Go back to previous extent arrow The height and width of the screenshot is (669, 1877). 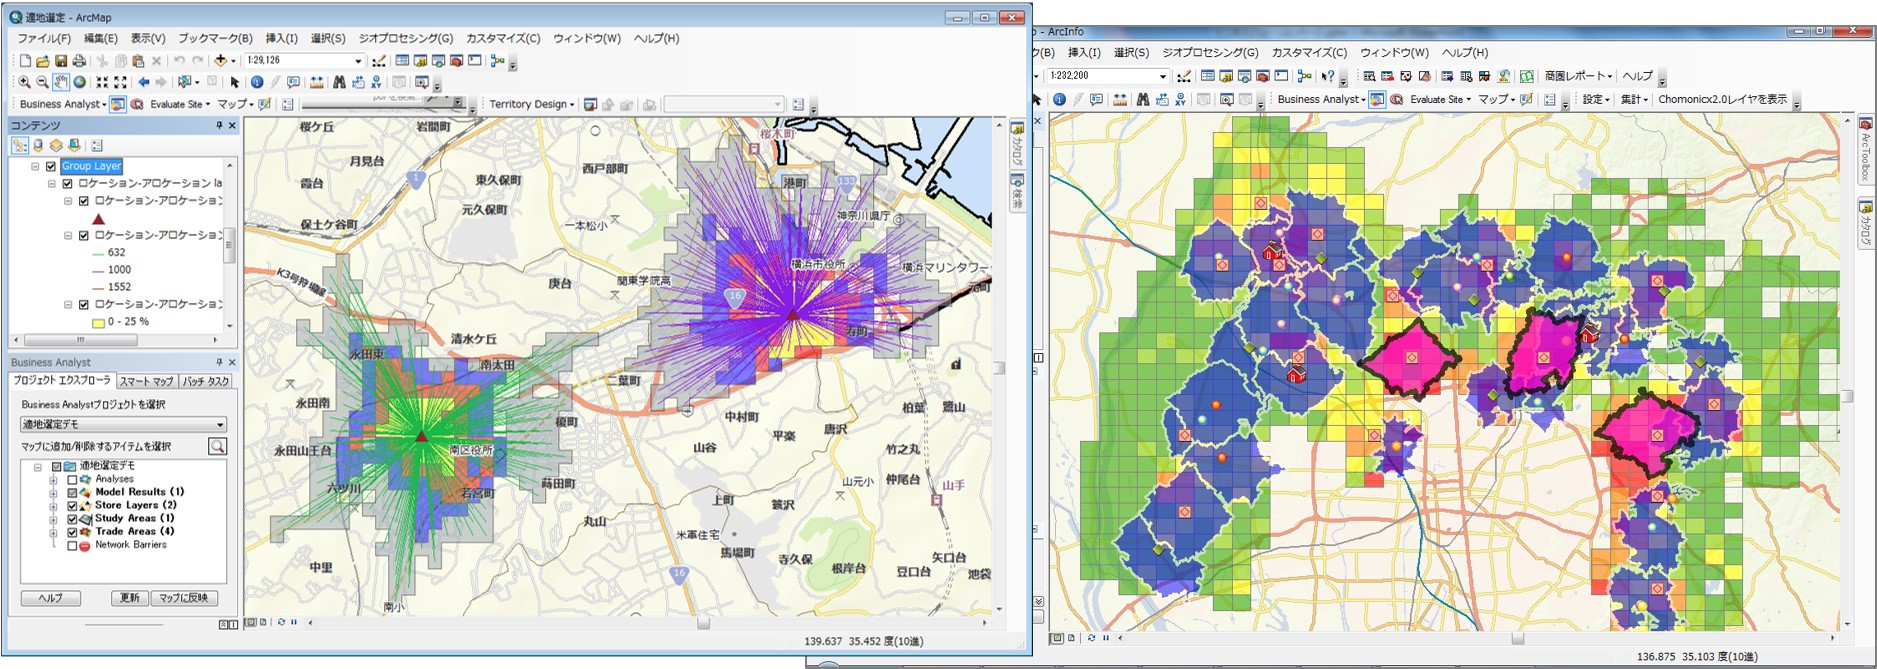[144, 82]
